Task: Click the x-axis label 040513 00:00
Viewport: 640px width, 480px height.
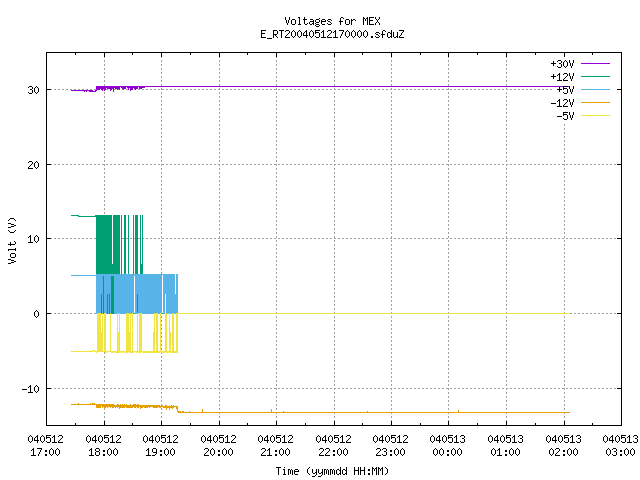Action: coord(448,445)
